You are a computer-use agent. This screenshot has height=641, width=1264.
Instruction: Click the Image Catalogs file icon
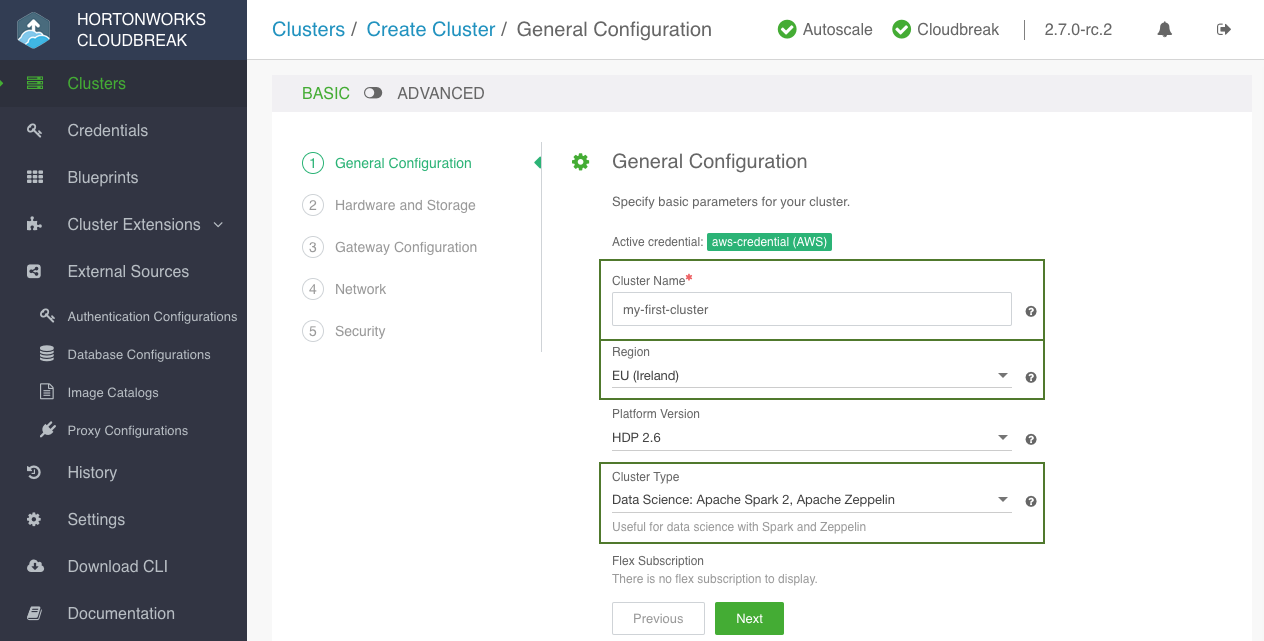[47, 392]
